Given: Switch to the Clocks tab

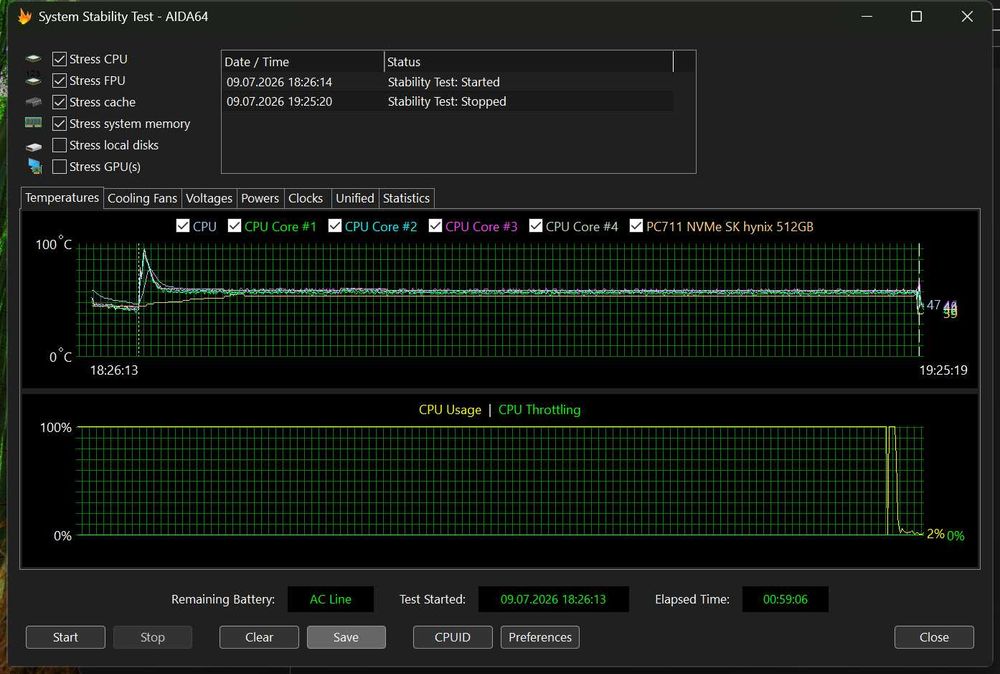Looking at the screenshot, I should [x=305, y=198].
